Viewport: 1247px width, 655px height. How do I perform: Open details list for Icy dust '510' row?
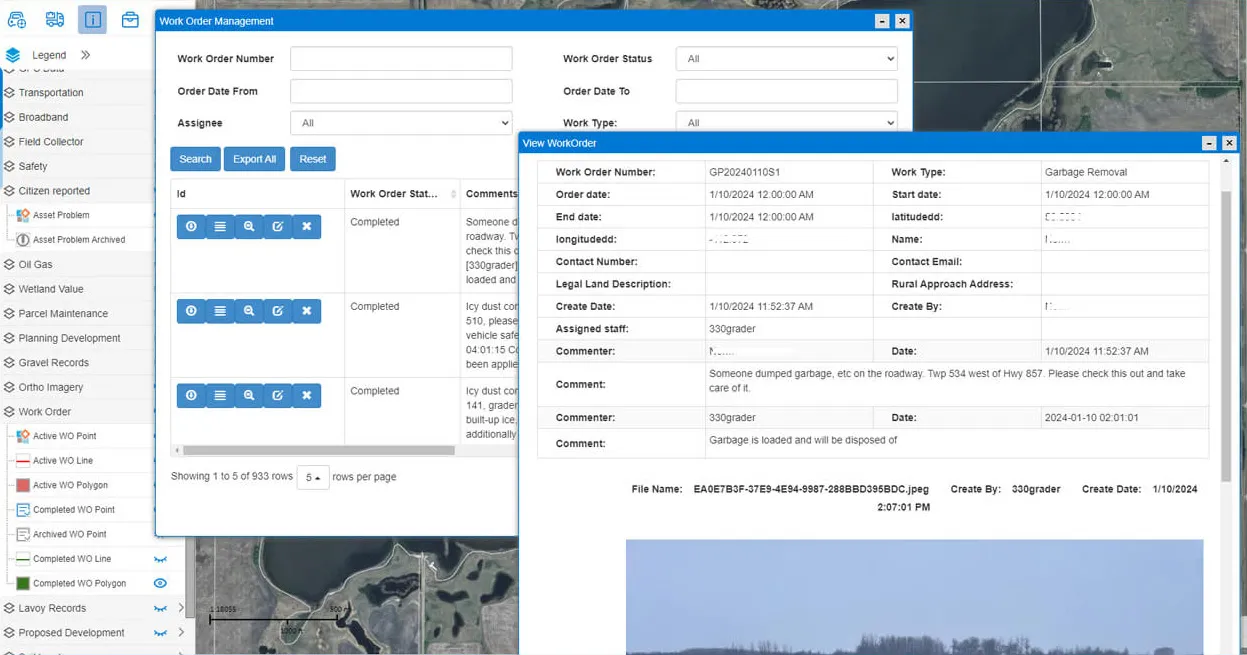[220, 311]
